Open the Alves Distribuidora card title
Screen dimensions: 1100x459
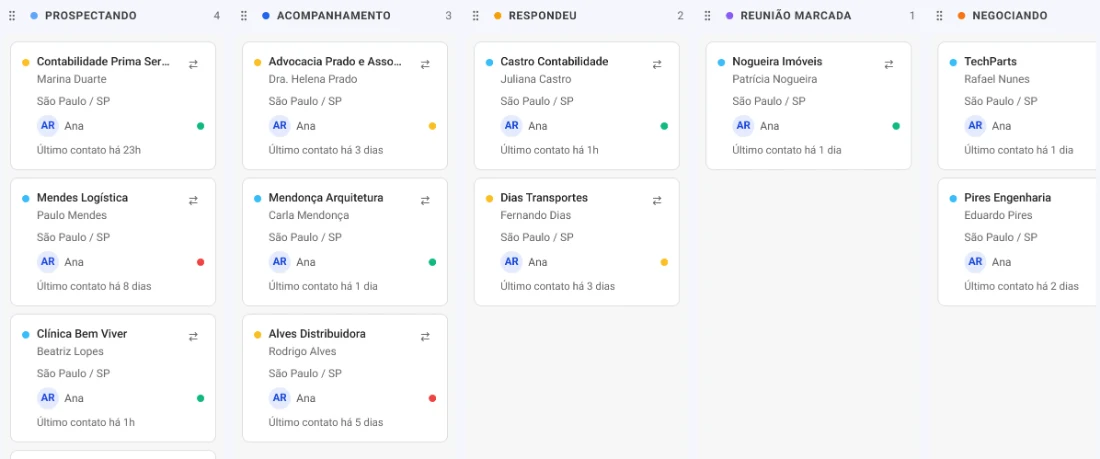pyautogui.click(x=317, y=334)
